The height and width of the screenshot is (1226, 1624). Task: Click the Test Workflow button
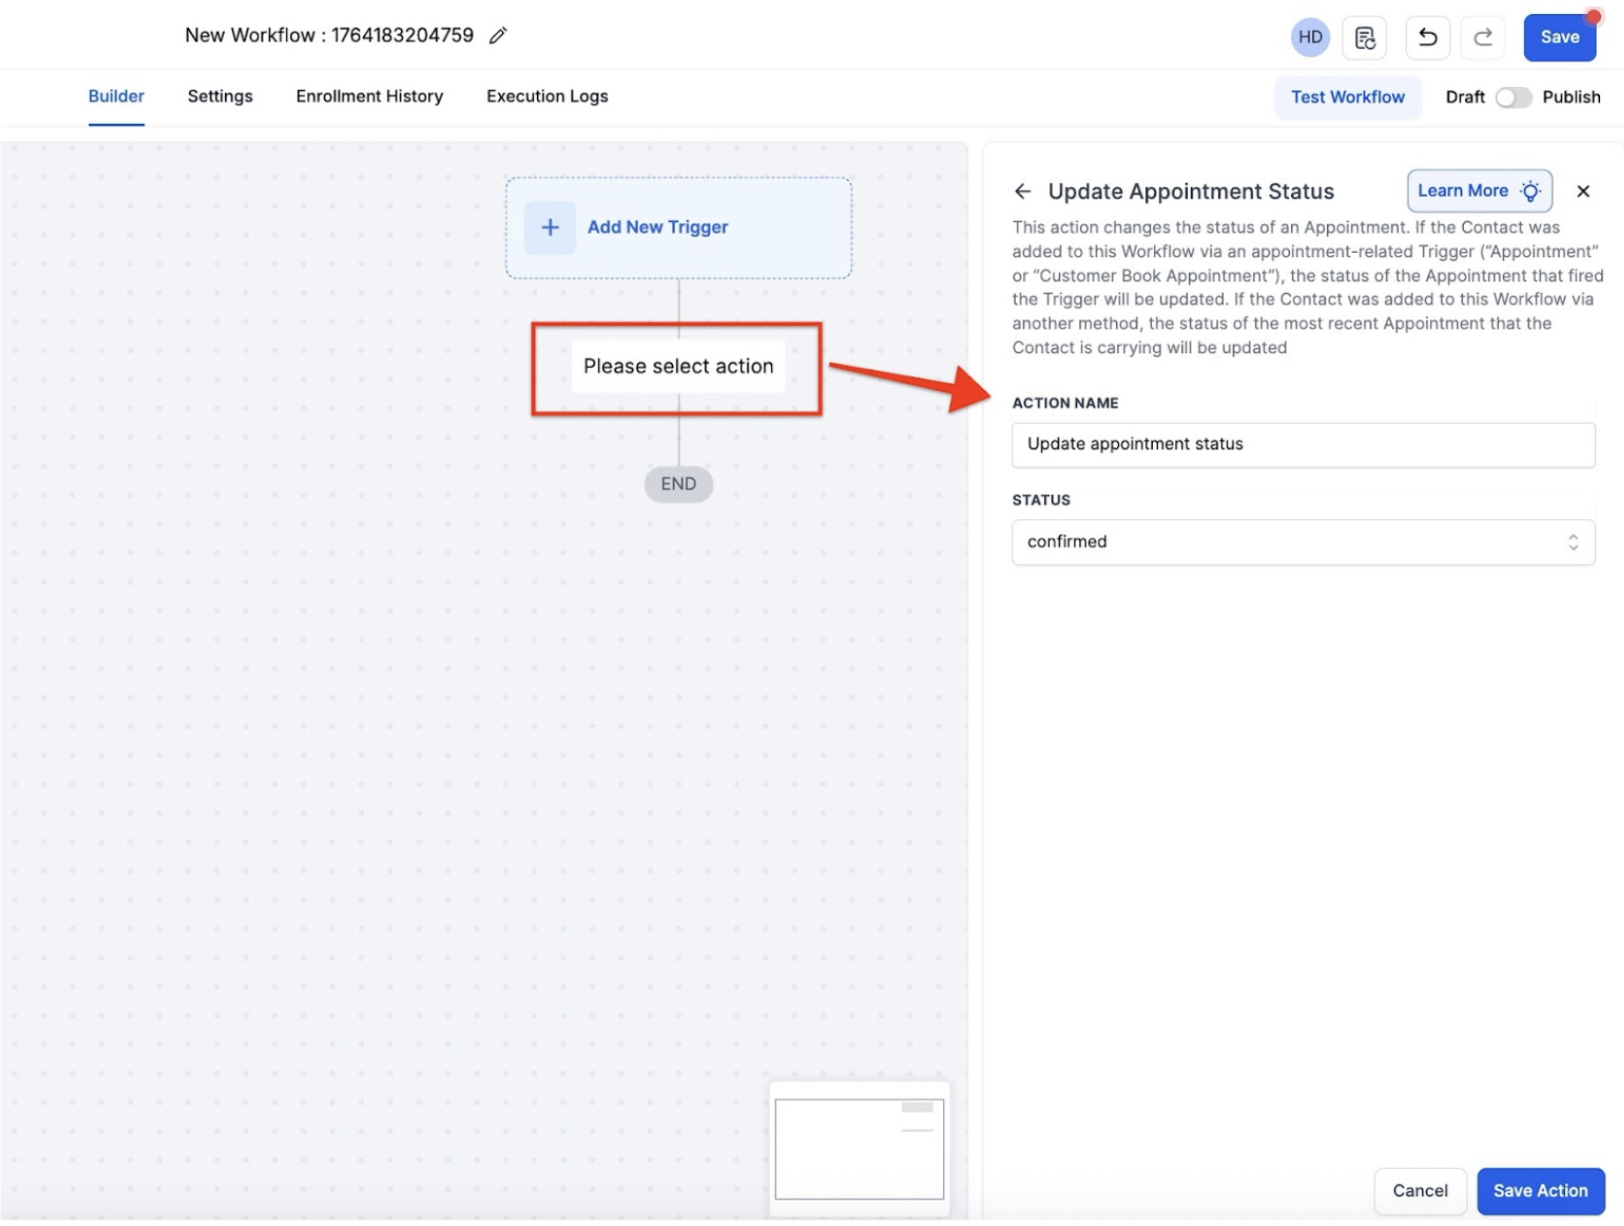pos(1346,97)
